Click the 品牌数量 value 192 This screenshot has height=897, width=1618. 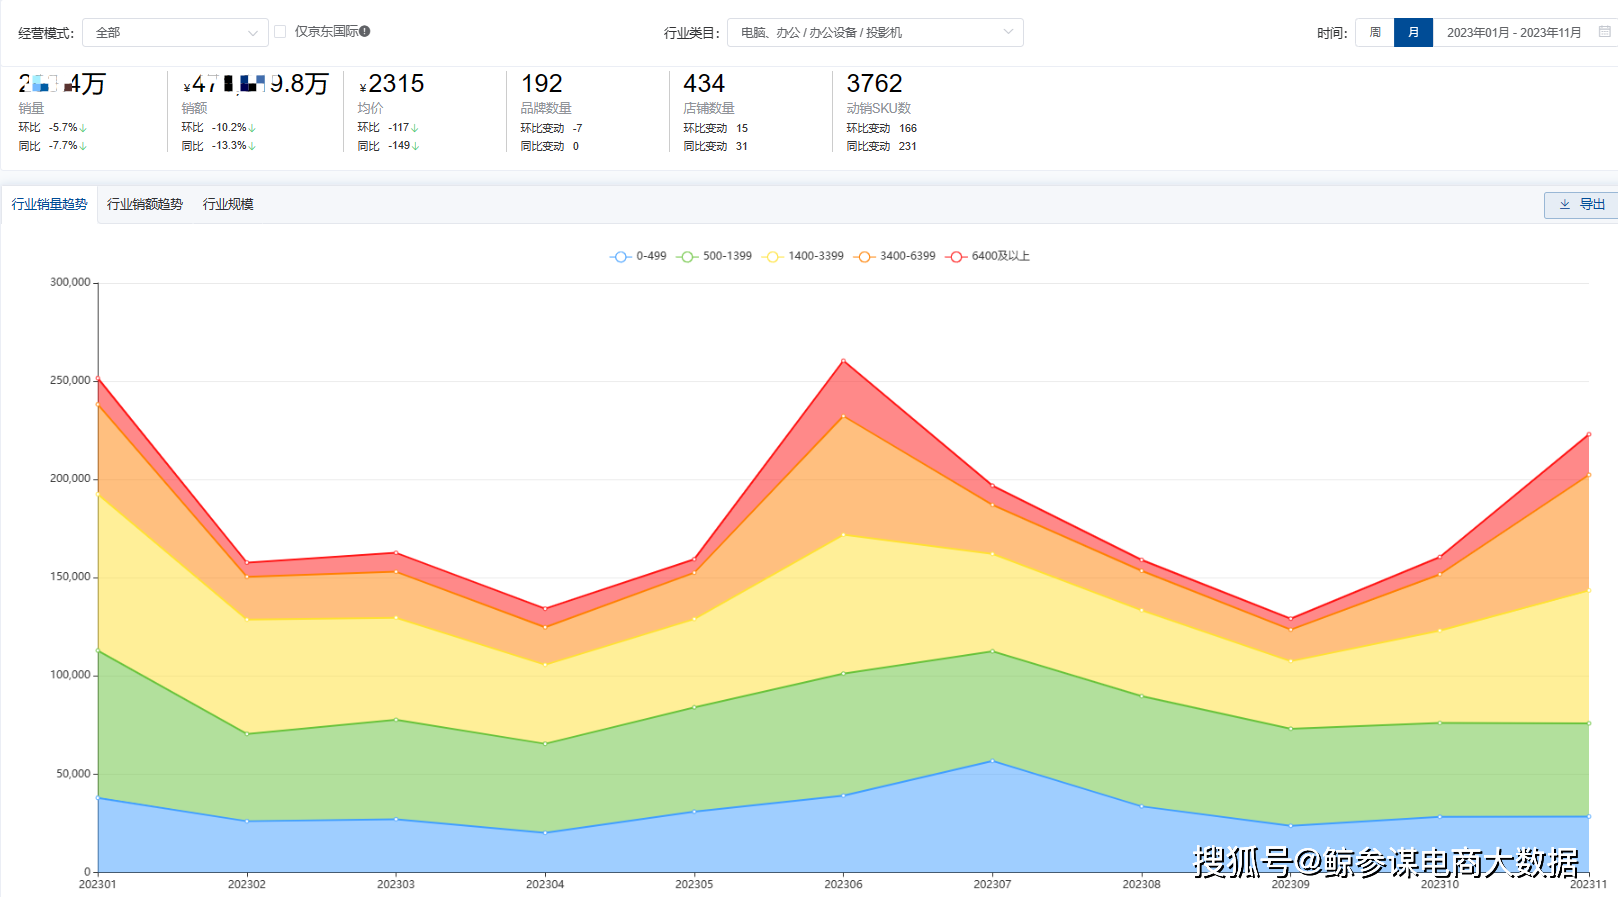coord(542,84)
